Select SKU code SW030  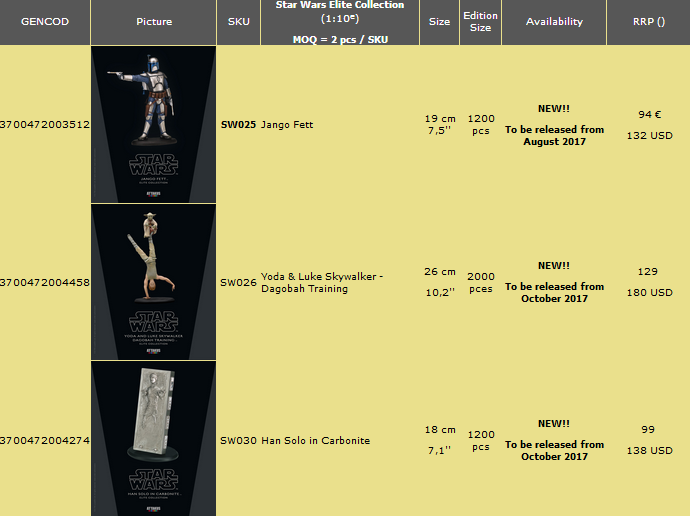click(238, 440)
